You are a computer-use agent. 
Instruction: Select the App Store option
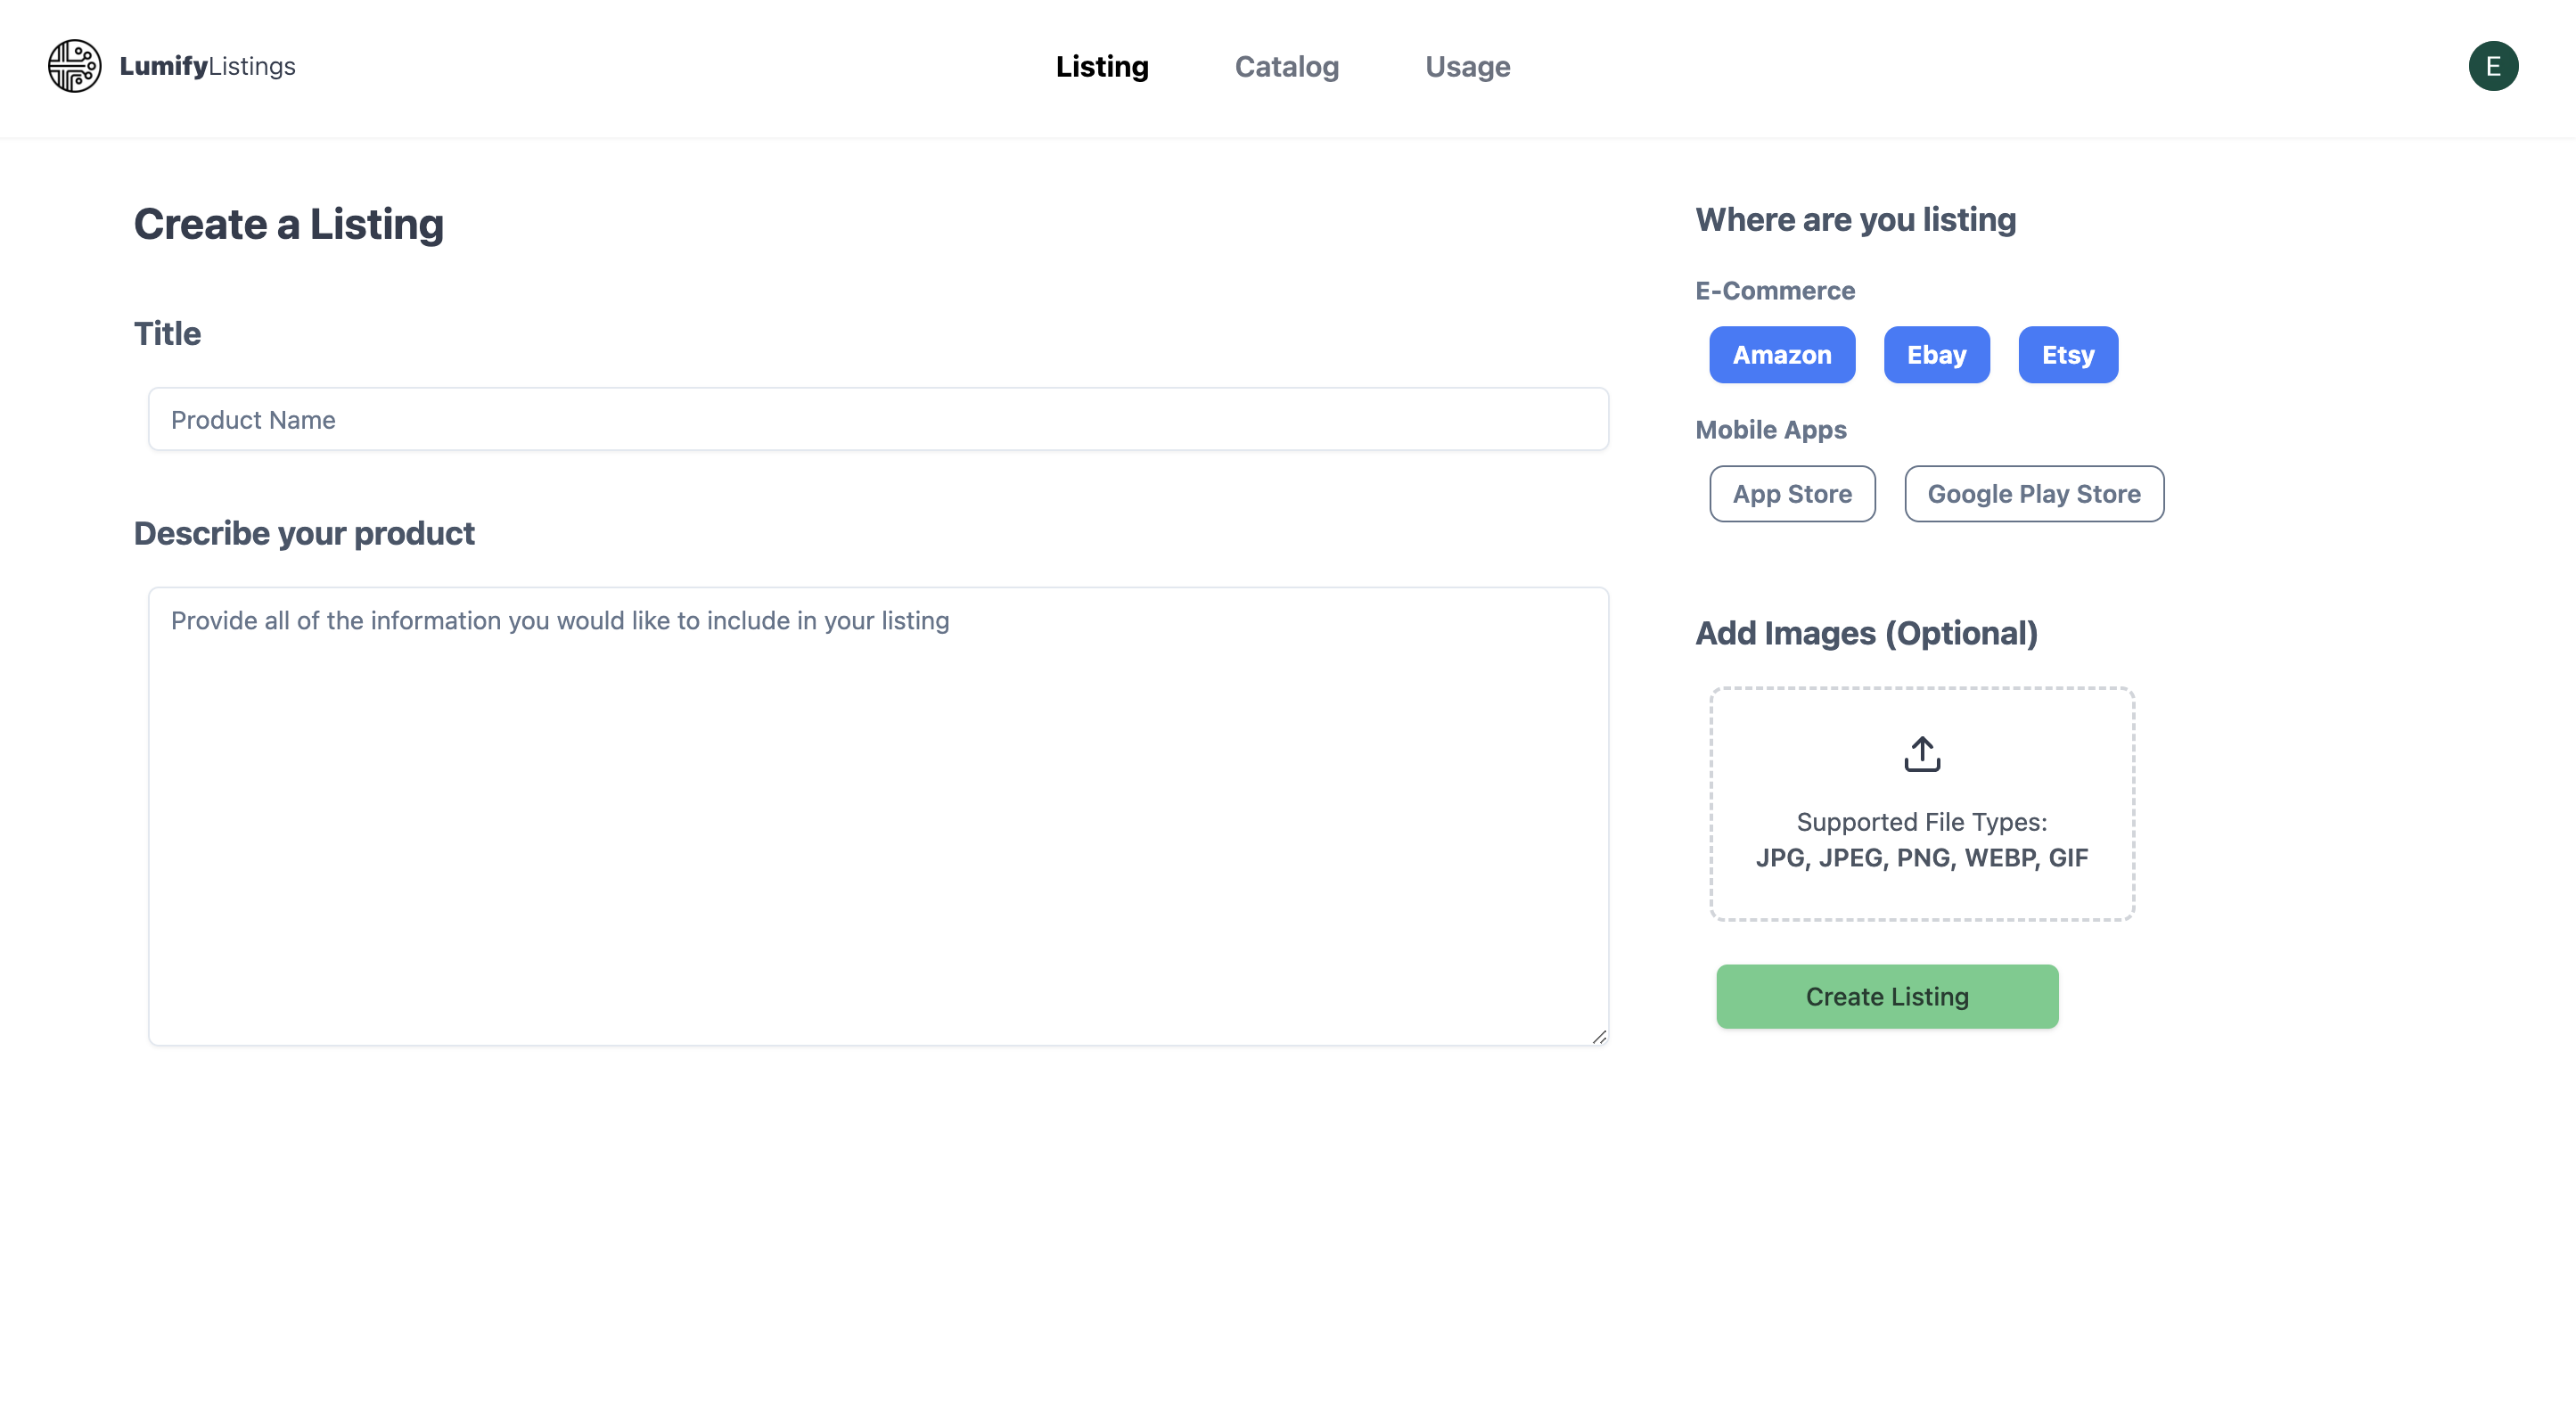click(x=1791, y=494)
